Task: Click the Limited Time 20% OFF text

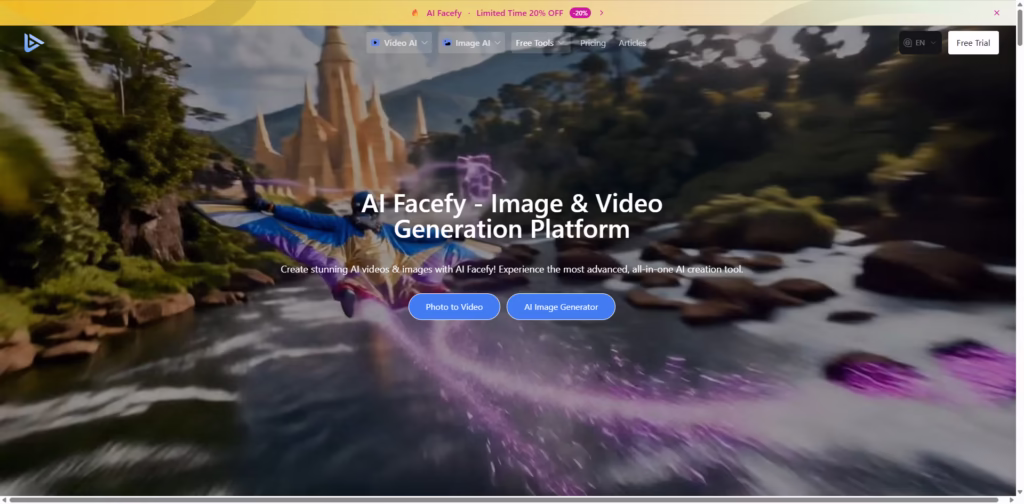Action: (519, 13)
